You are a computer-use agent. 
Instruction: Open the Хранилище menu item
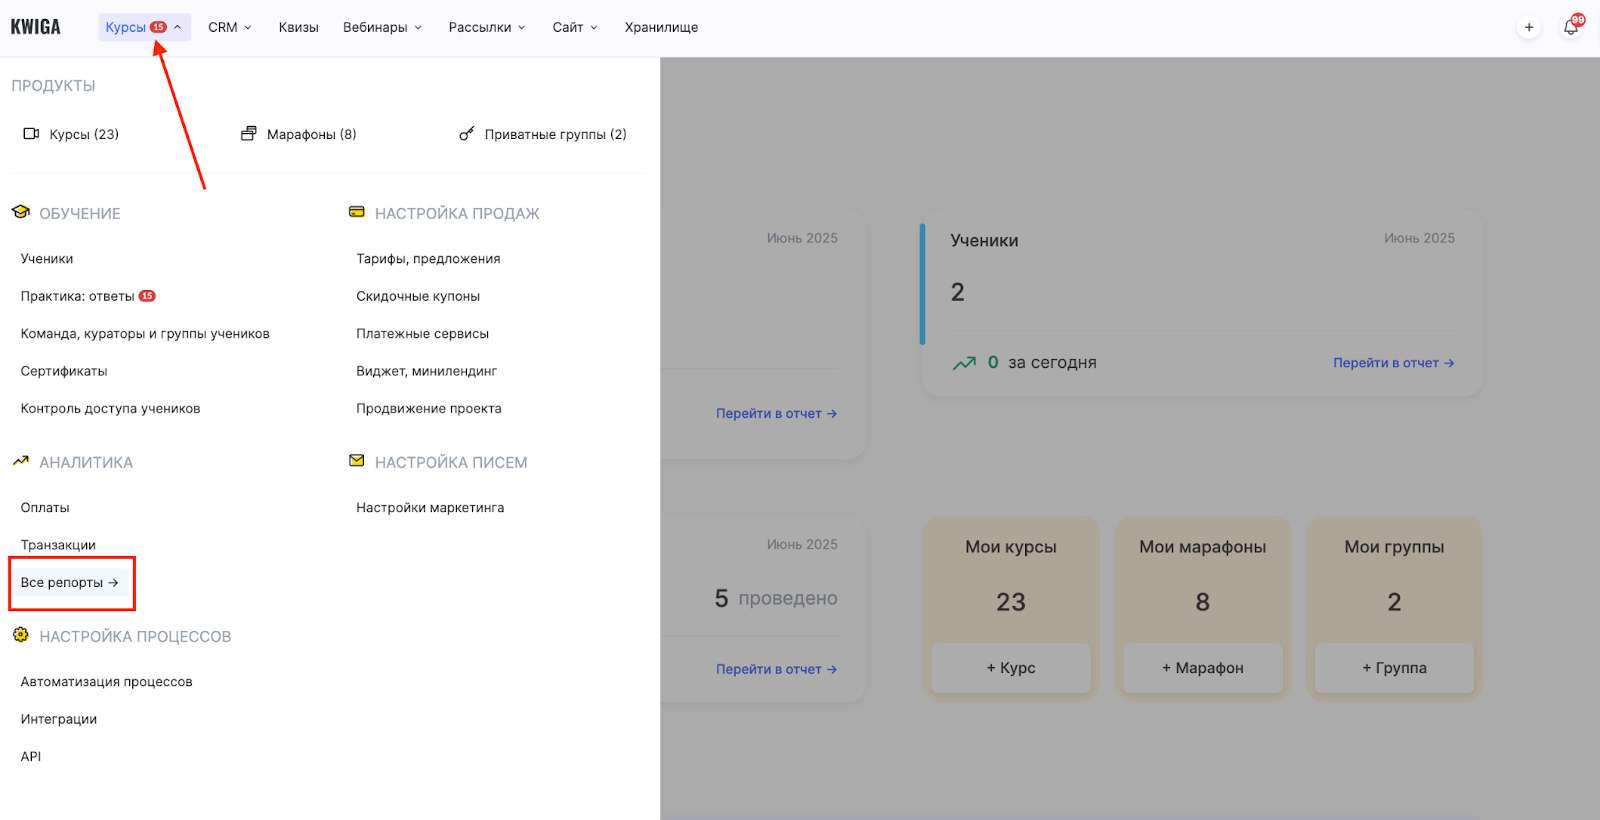[x=661, y=27]
